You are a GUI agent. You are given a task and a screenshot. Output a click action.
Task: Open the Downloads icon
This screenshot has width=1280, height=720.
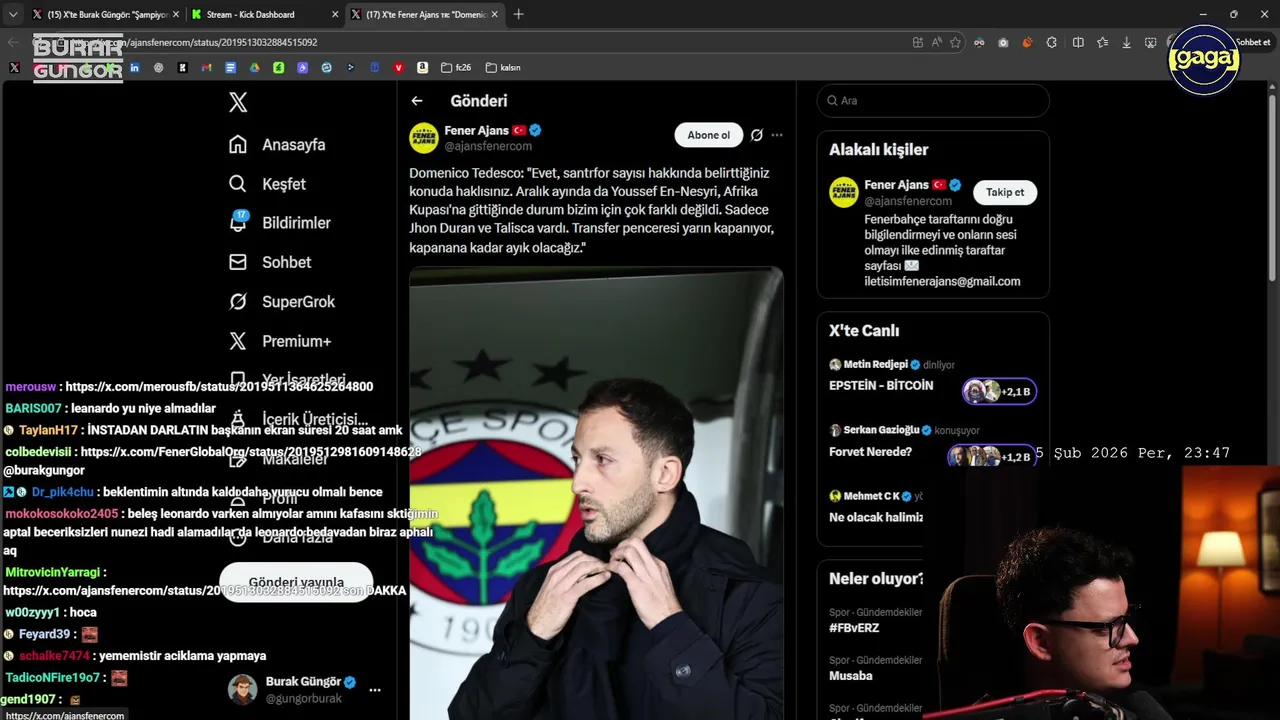(x=1127, y=42)
